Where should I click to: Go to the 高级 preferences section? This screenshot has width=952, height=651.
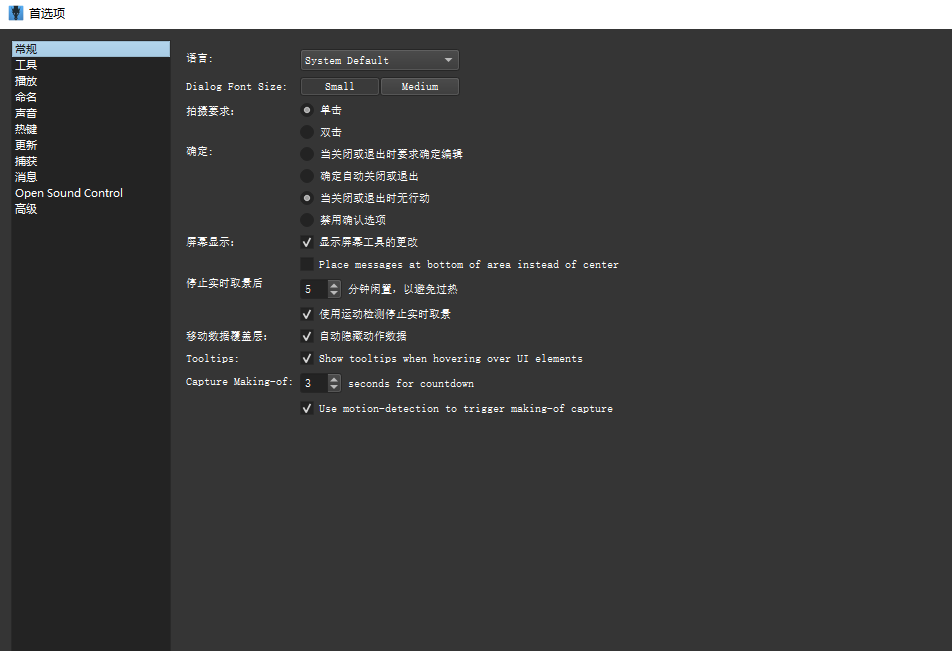26,209
